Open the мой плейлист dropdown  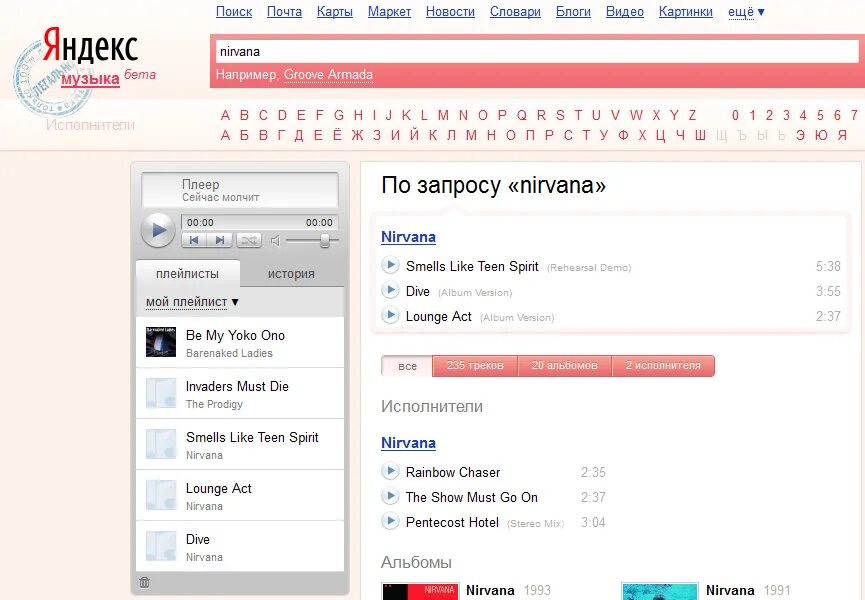tap(192, 302)
